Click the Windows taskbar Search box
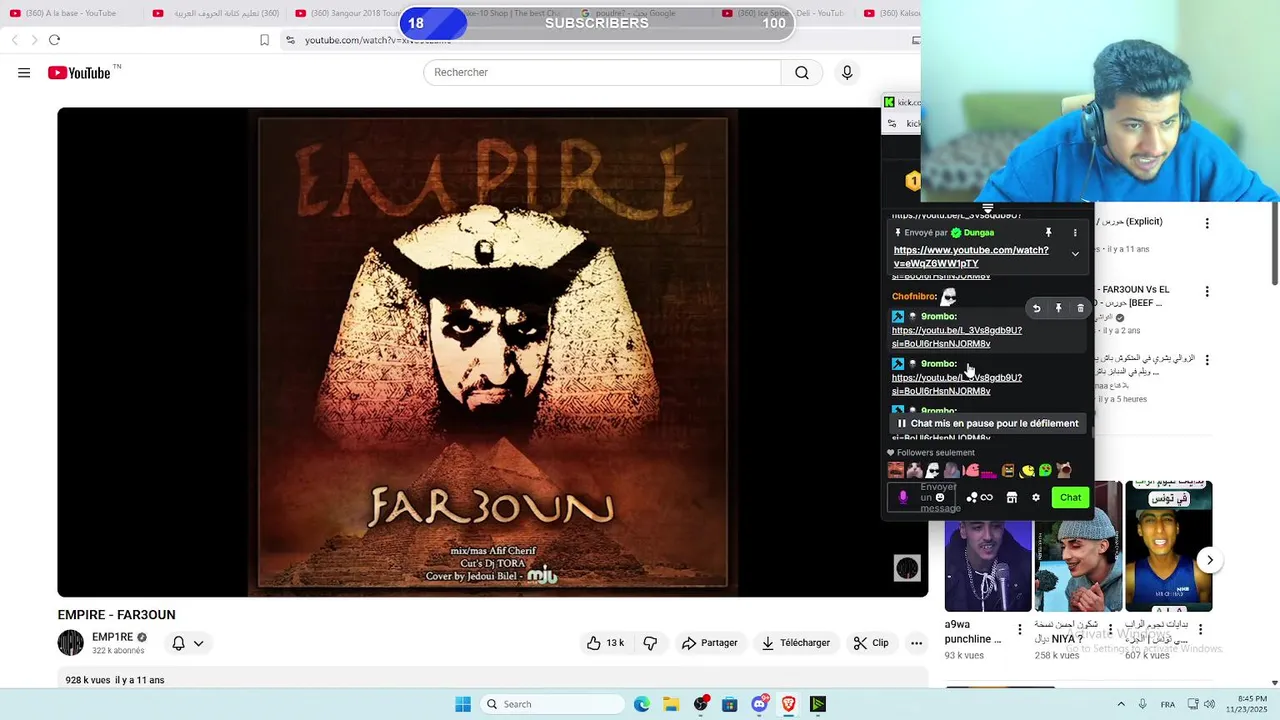Screen dimensions: 1280x720 coord(551,704)
